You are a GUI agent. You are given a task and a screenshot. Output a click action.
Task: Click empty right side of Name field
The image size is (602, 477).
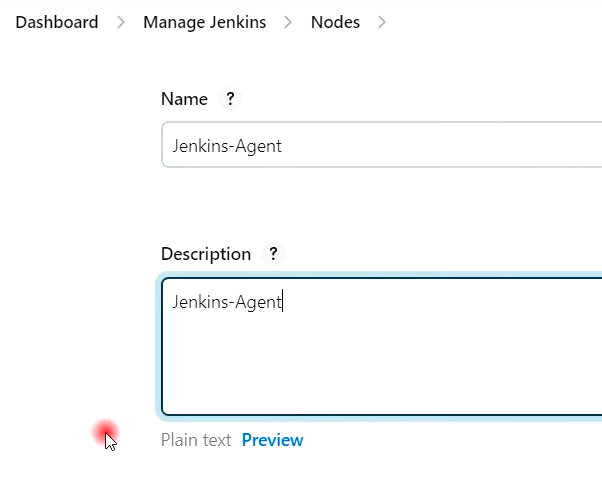pos(500,146)
